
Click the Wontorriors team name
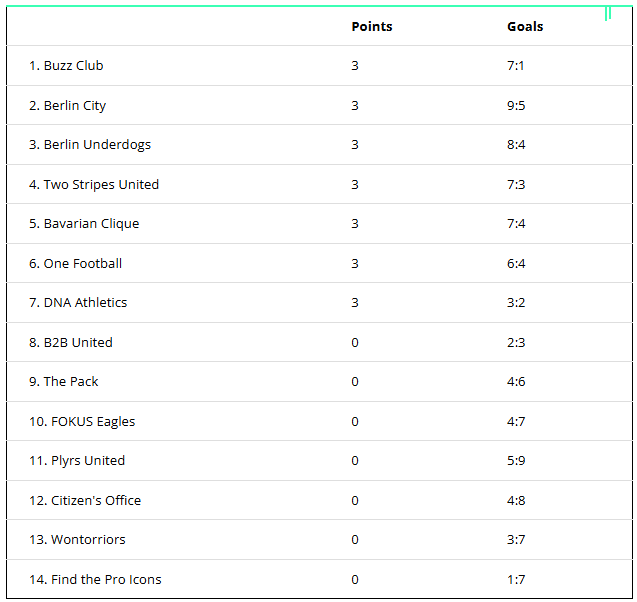tap(77, 540)
